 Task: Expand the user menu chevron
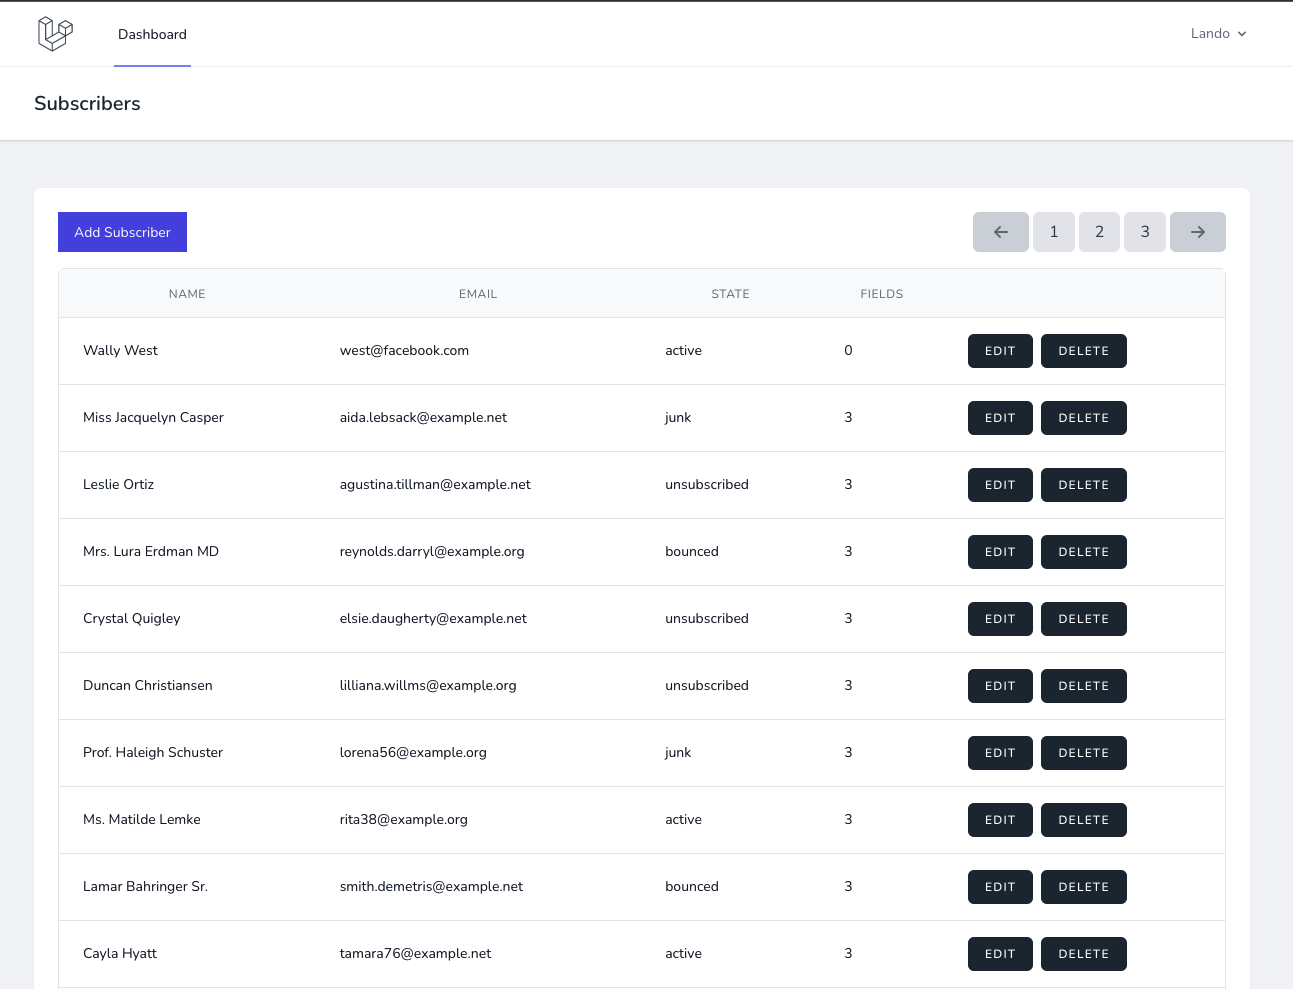(x=1243, y=33)
